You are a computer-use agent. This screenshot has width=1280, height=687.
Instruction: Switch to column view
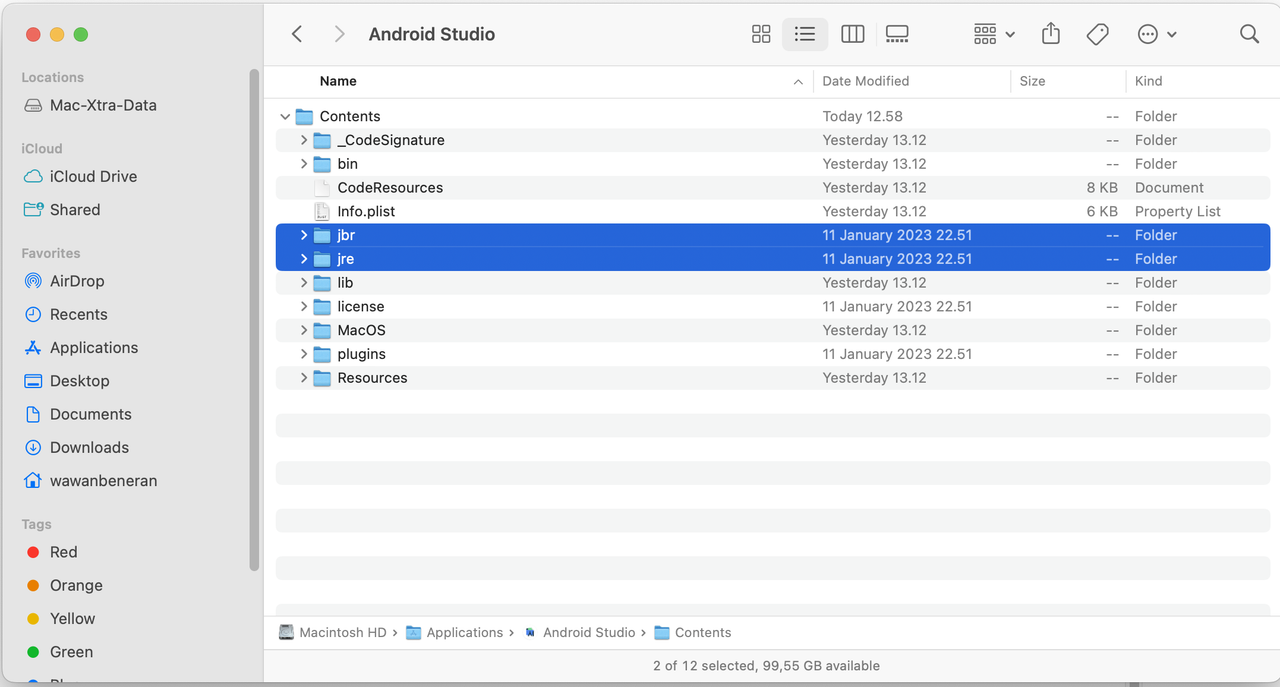pyautogui.click(x=853, y=34)
